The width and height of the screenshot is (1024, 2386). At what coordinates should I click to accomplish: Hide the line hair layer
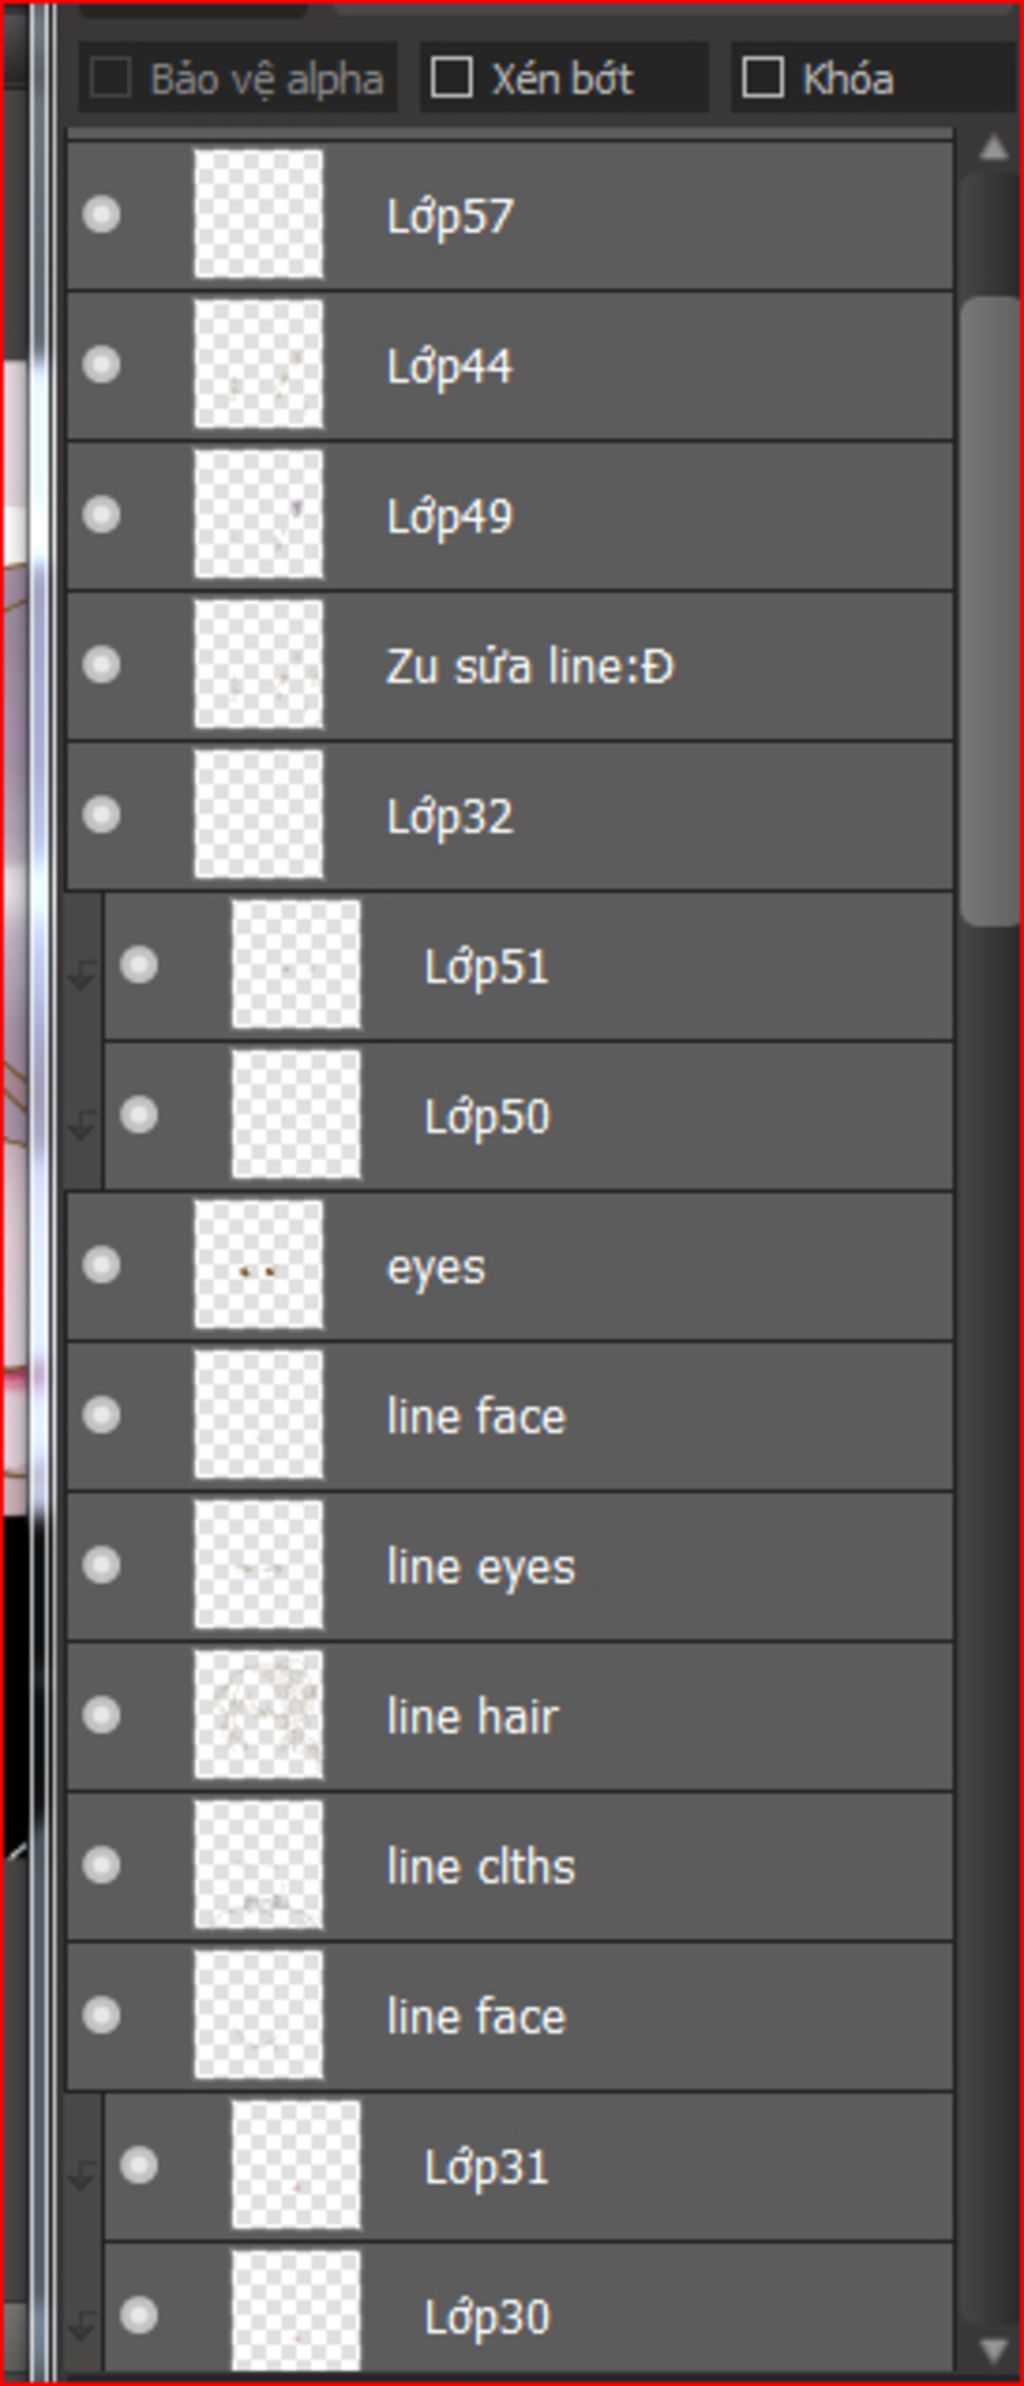coord(102,1715)
